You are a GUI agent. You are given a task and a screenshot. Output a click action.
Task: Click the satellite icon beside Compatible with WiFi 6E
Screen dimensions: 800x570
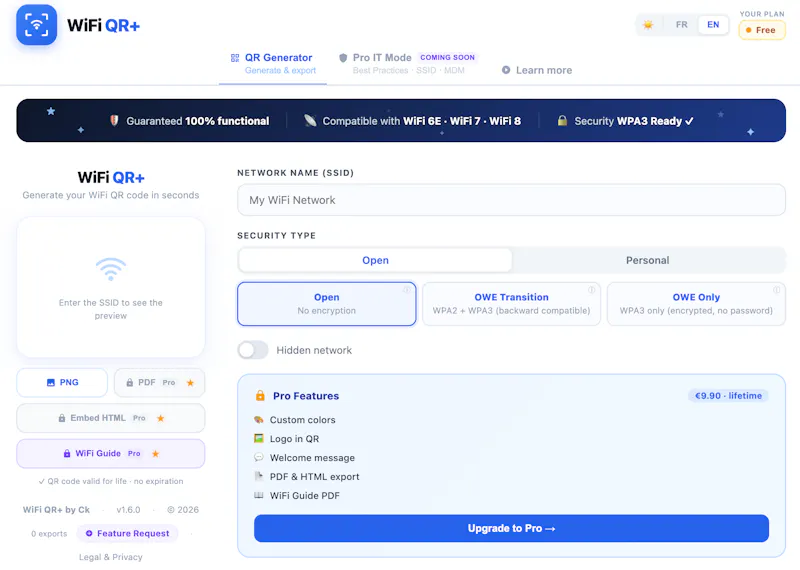pos(310,120)
